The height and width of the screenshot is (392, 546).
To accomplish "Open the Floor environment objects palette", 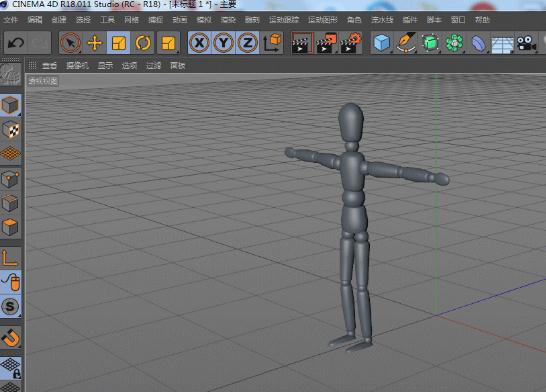I will (502, 44).
